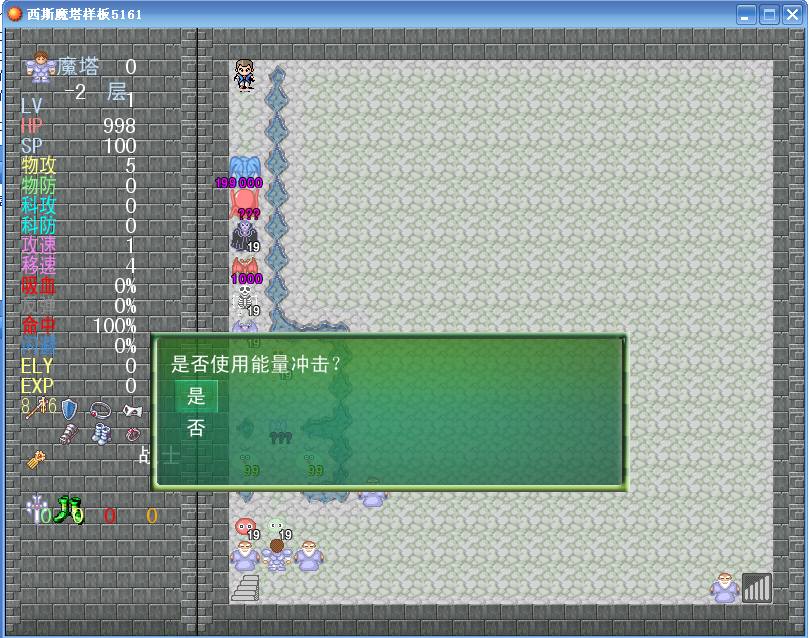Click the EXP label
810x638 pixels.
37,386
